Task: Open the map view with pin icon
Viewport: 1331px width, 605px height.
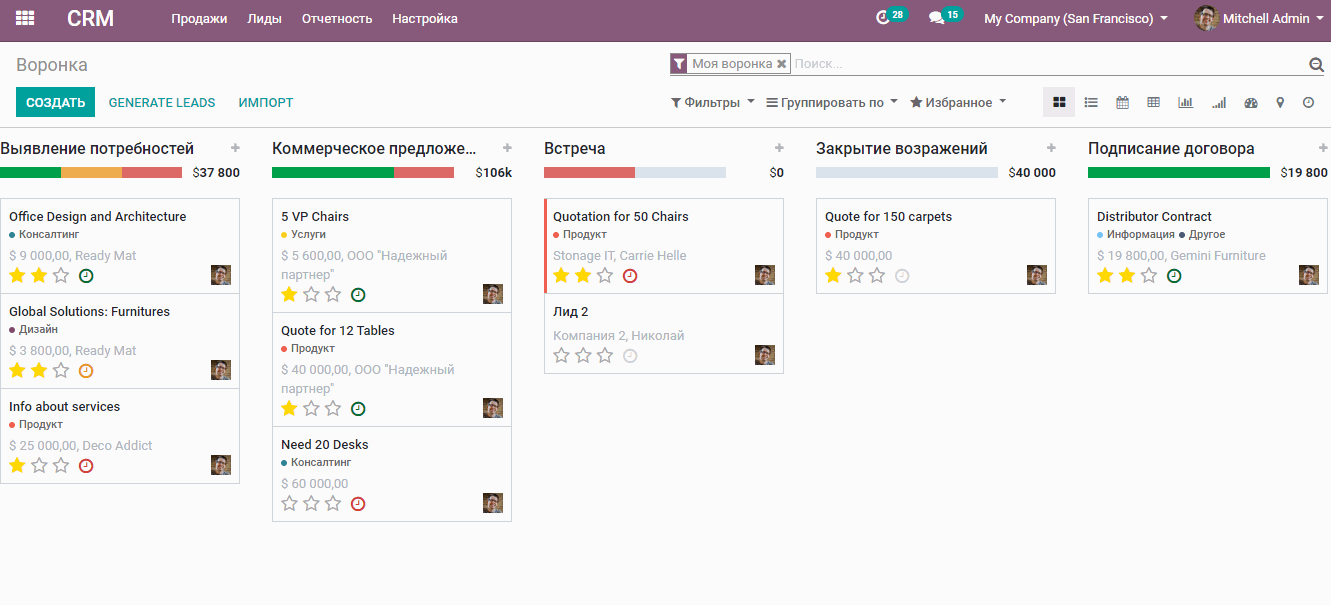Action: [1279, 102]
